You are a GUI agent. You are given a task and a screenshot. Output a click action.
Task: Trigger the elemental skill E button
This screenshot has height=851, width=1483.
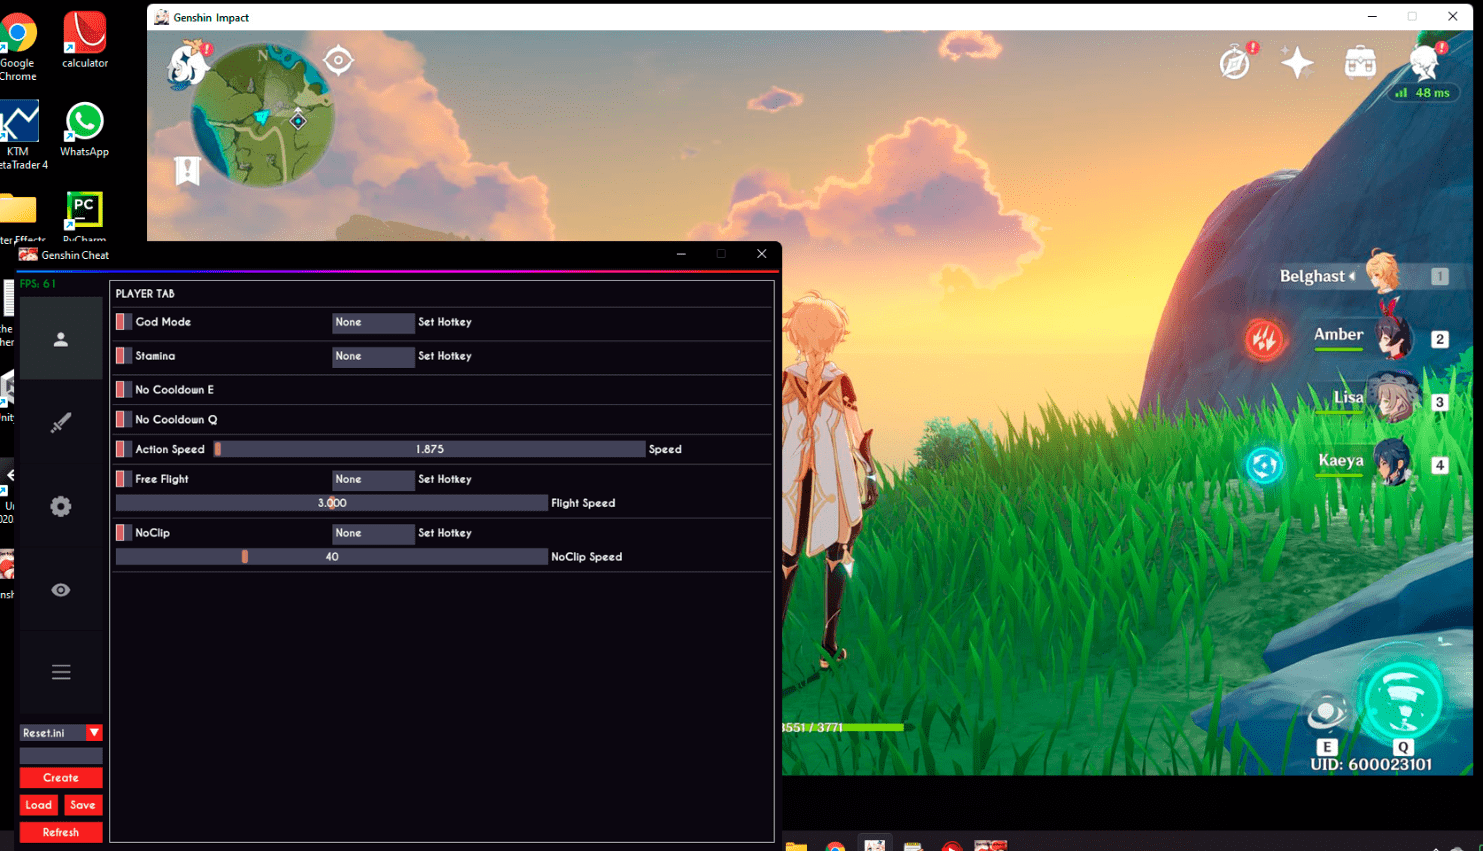coord(1327,713)
